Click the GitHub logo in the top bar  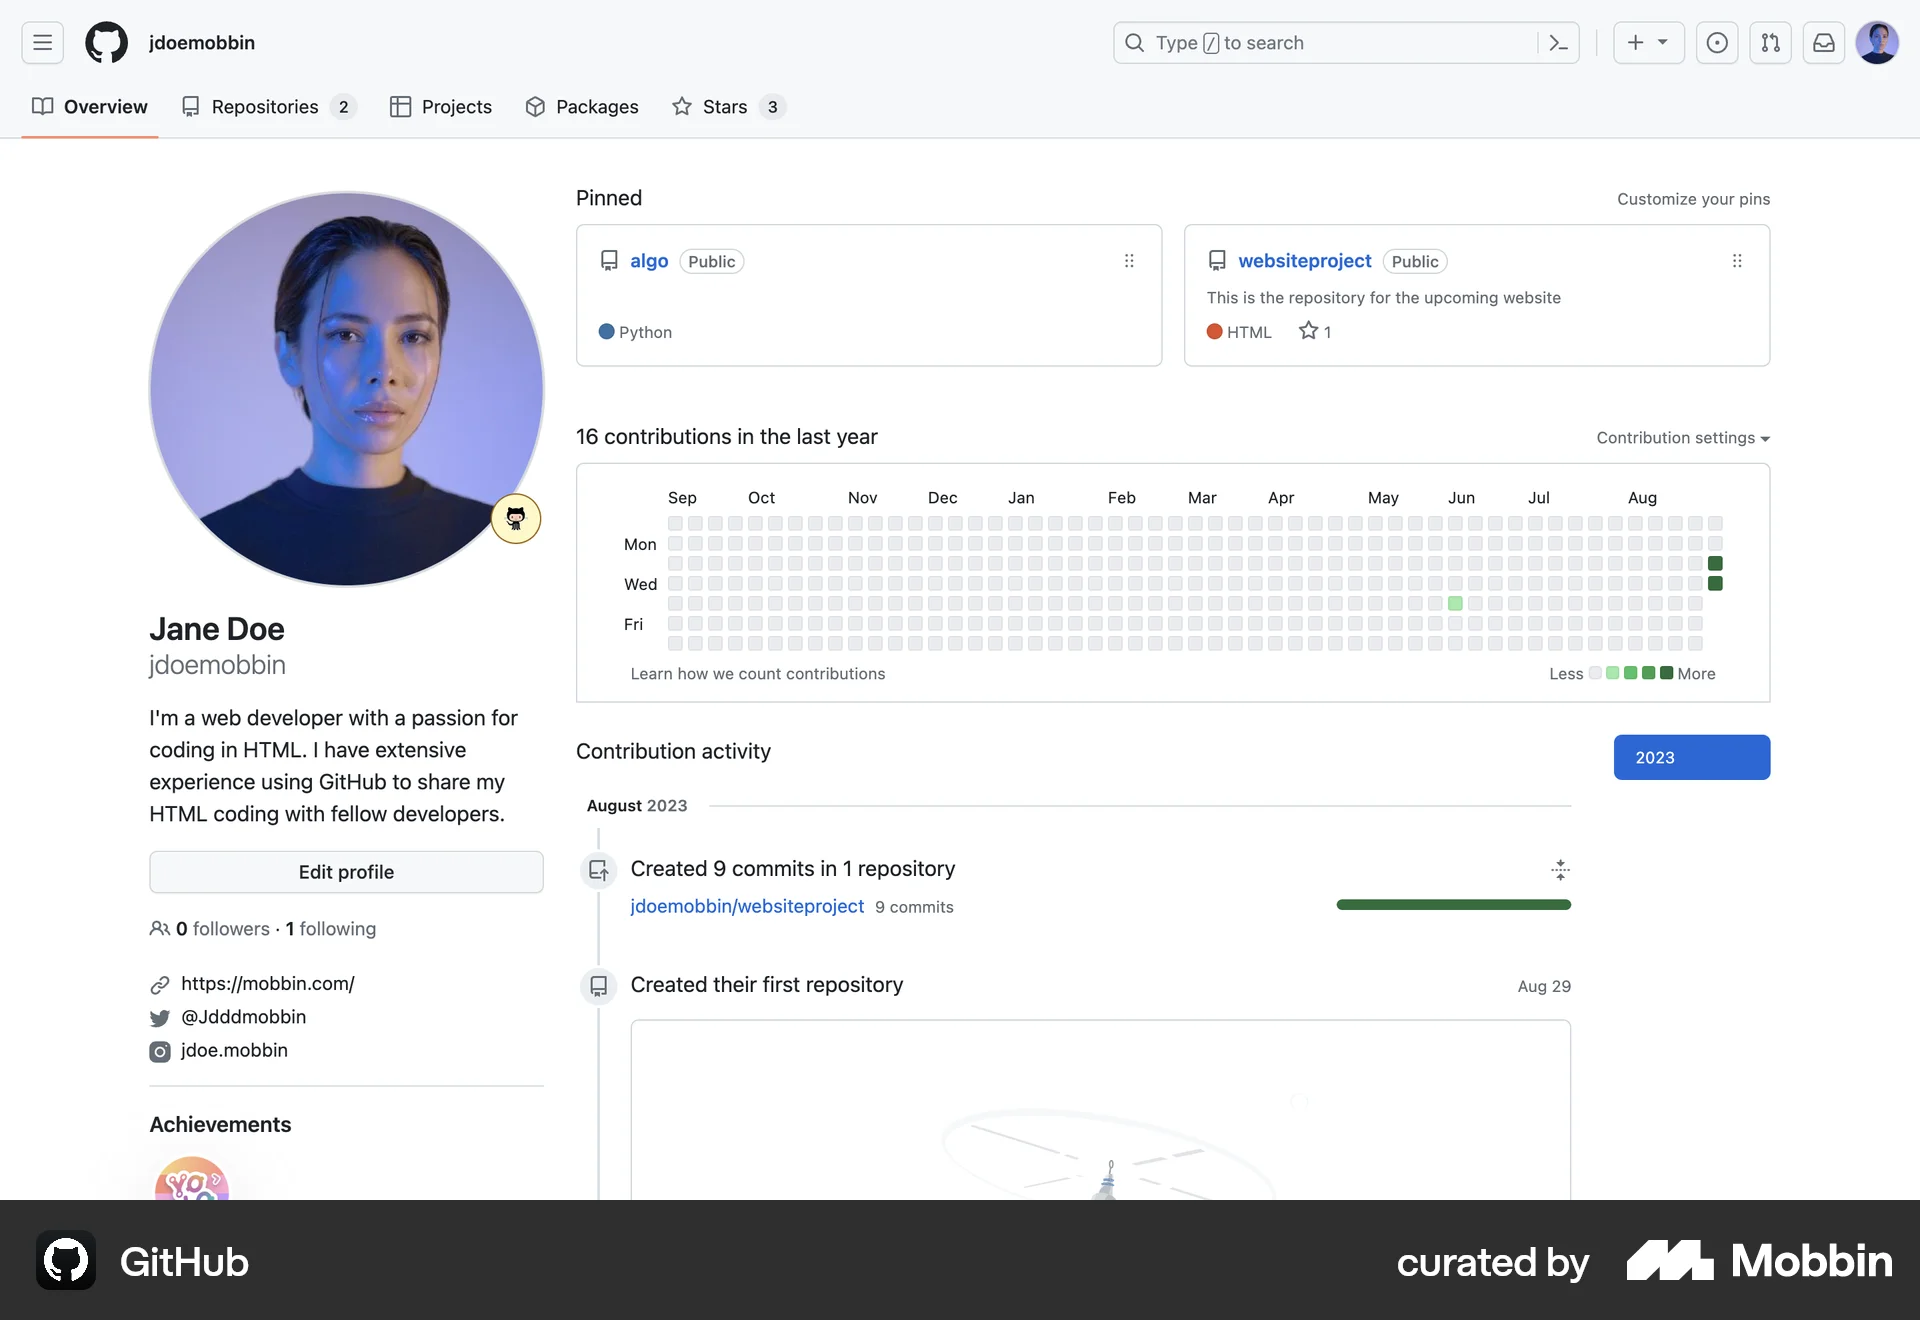[x=106, y=42]
